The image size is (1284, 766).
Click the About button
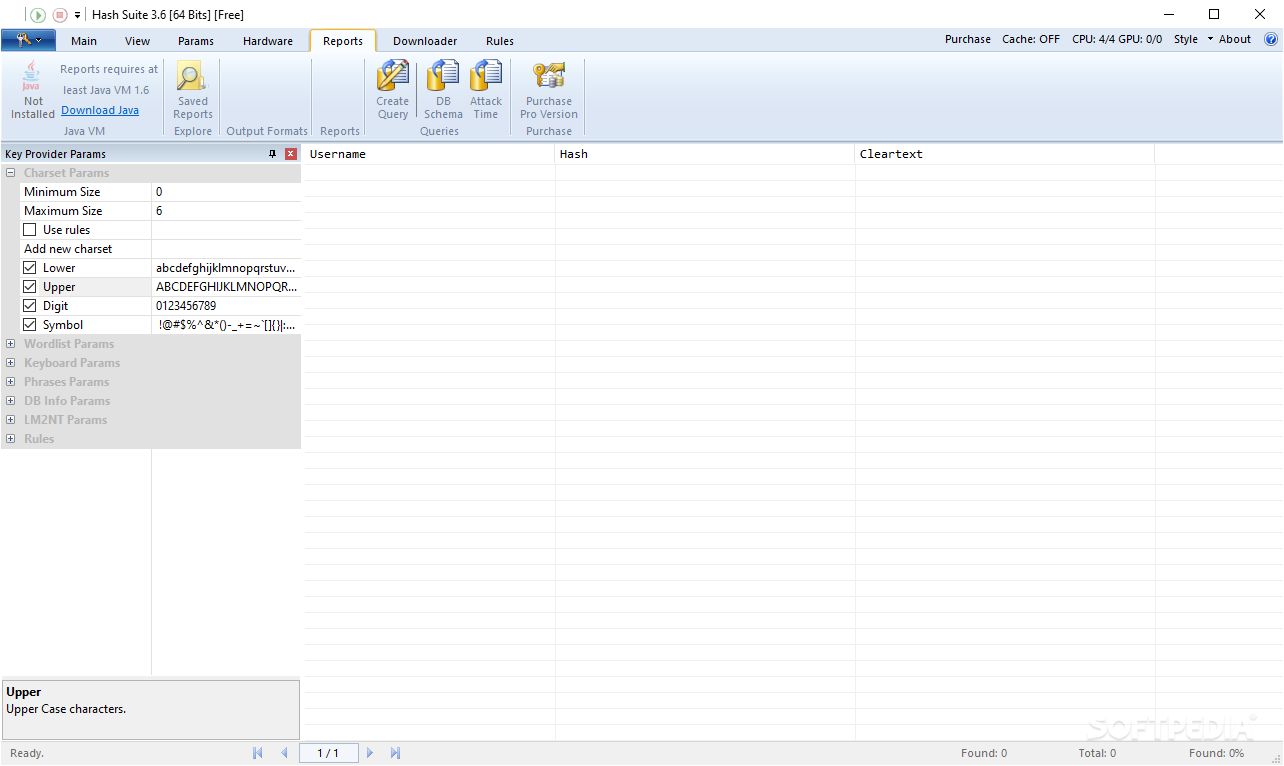(x=1235, y=40)
